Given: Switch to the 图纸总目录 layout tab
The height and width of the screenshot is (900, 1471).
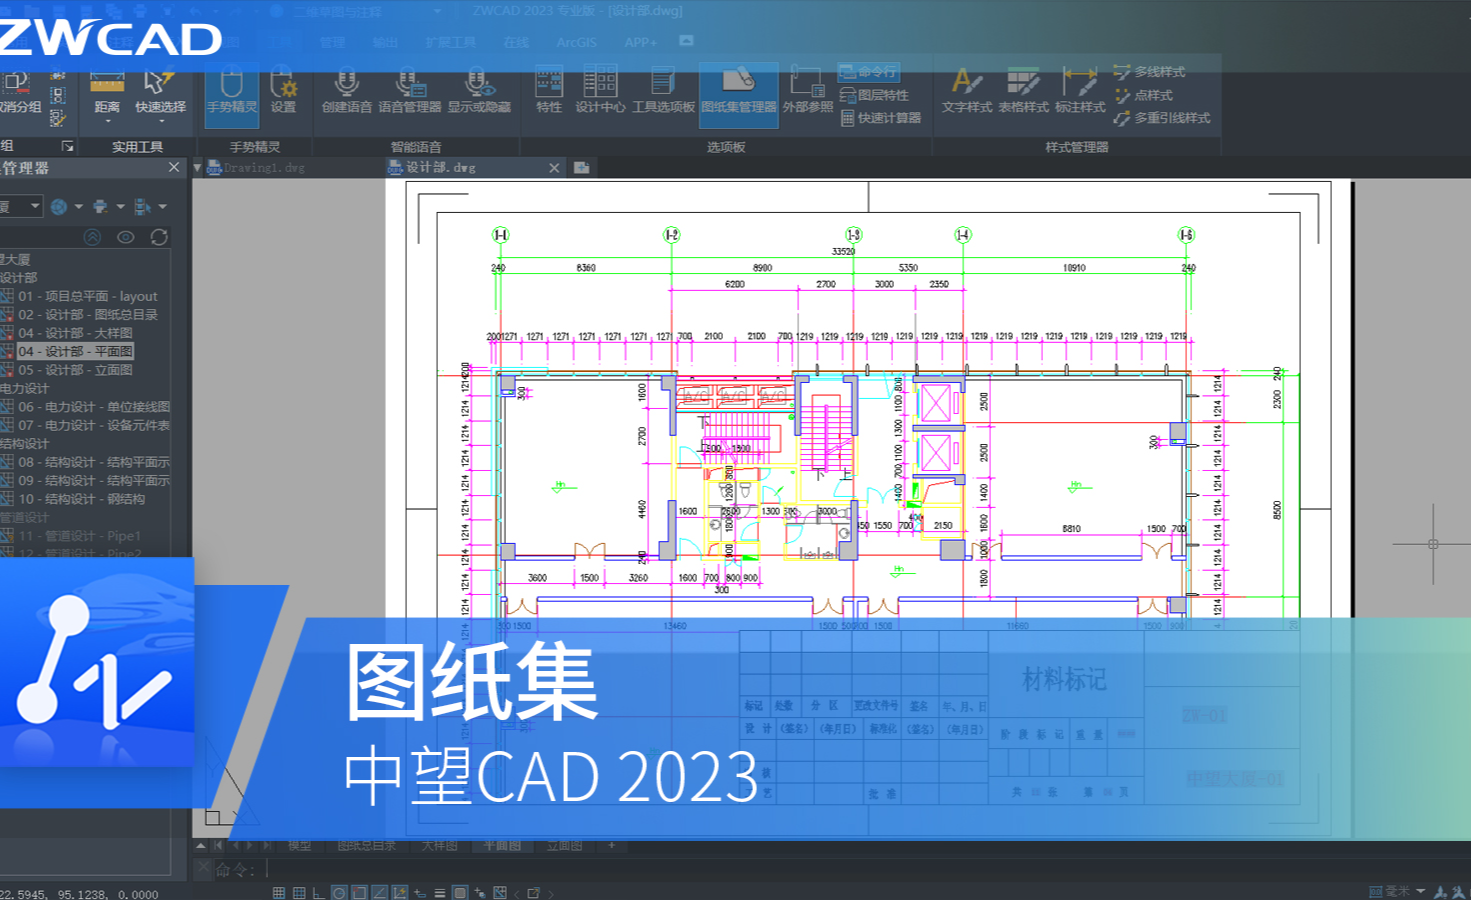Looking at the screenshot, I should click(x=366, y=846).
